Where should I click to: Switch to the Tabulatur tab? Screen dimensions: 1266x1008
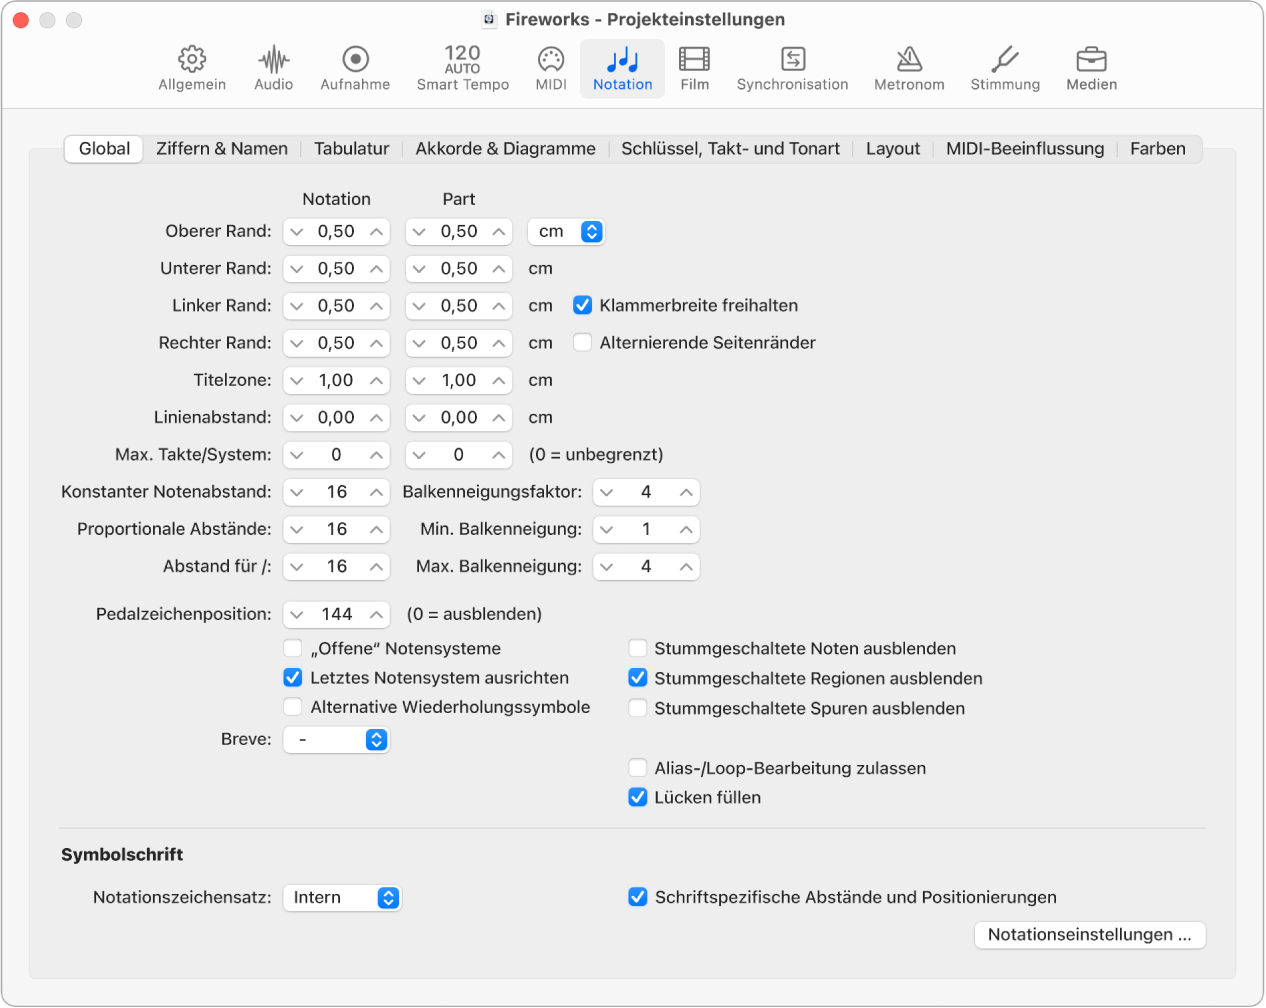tap(352, 148)
